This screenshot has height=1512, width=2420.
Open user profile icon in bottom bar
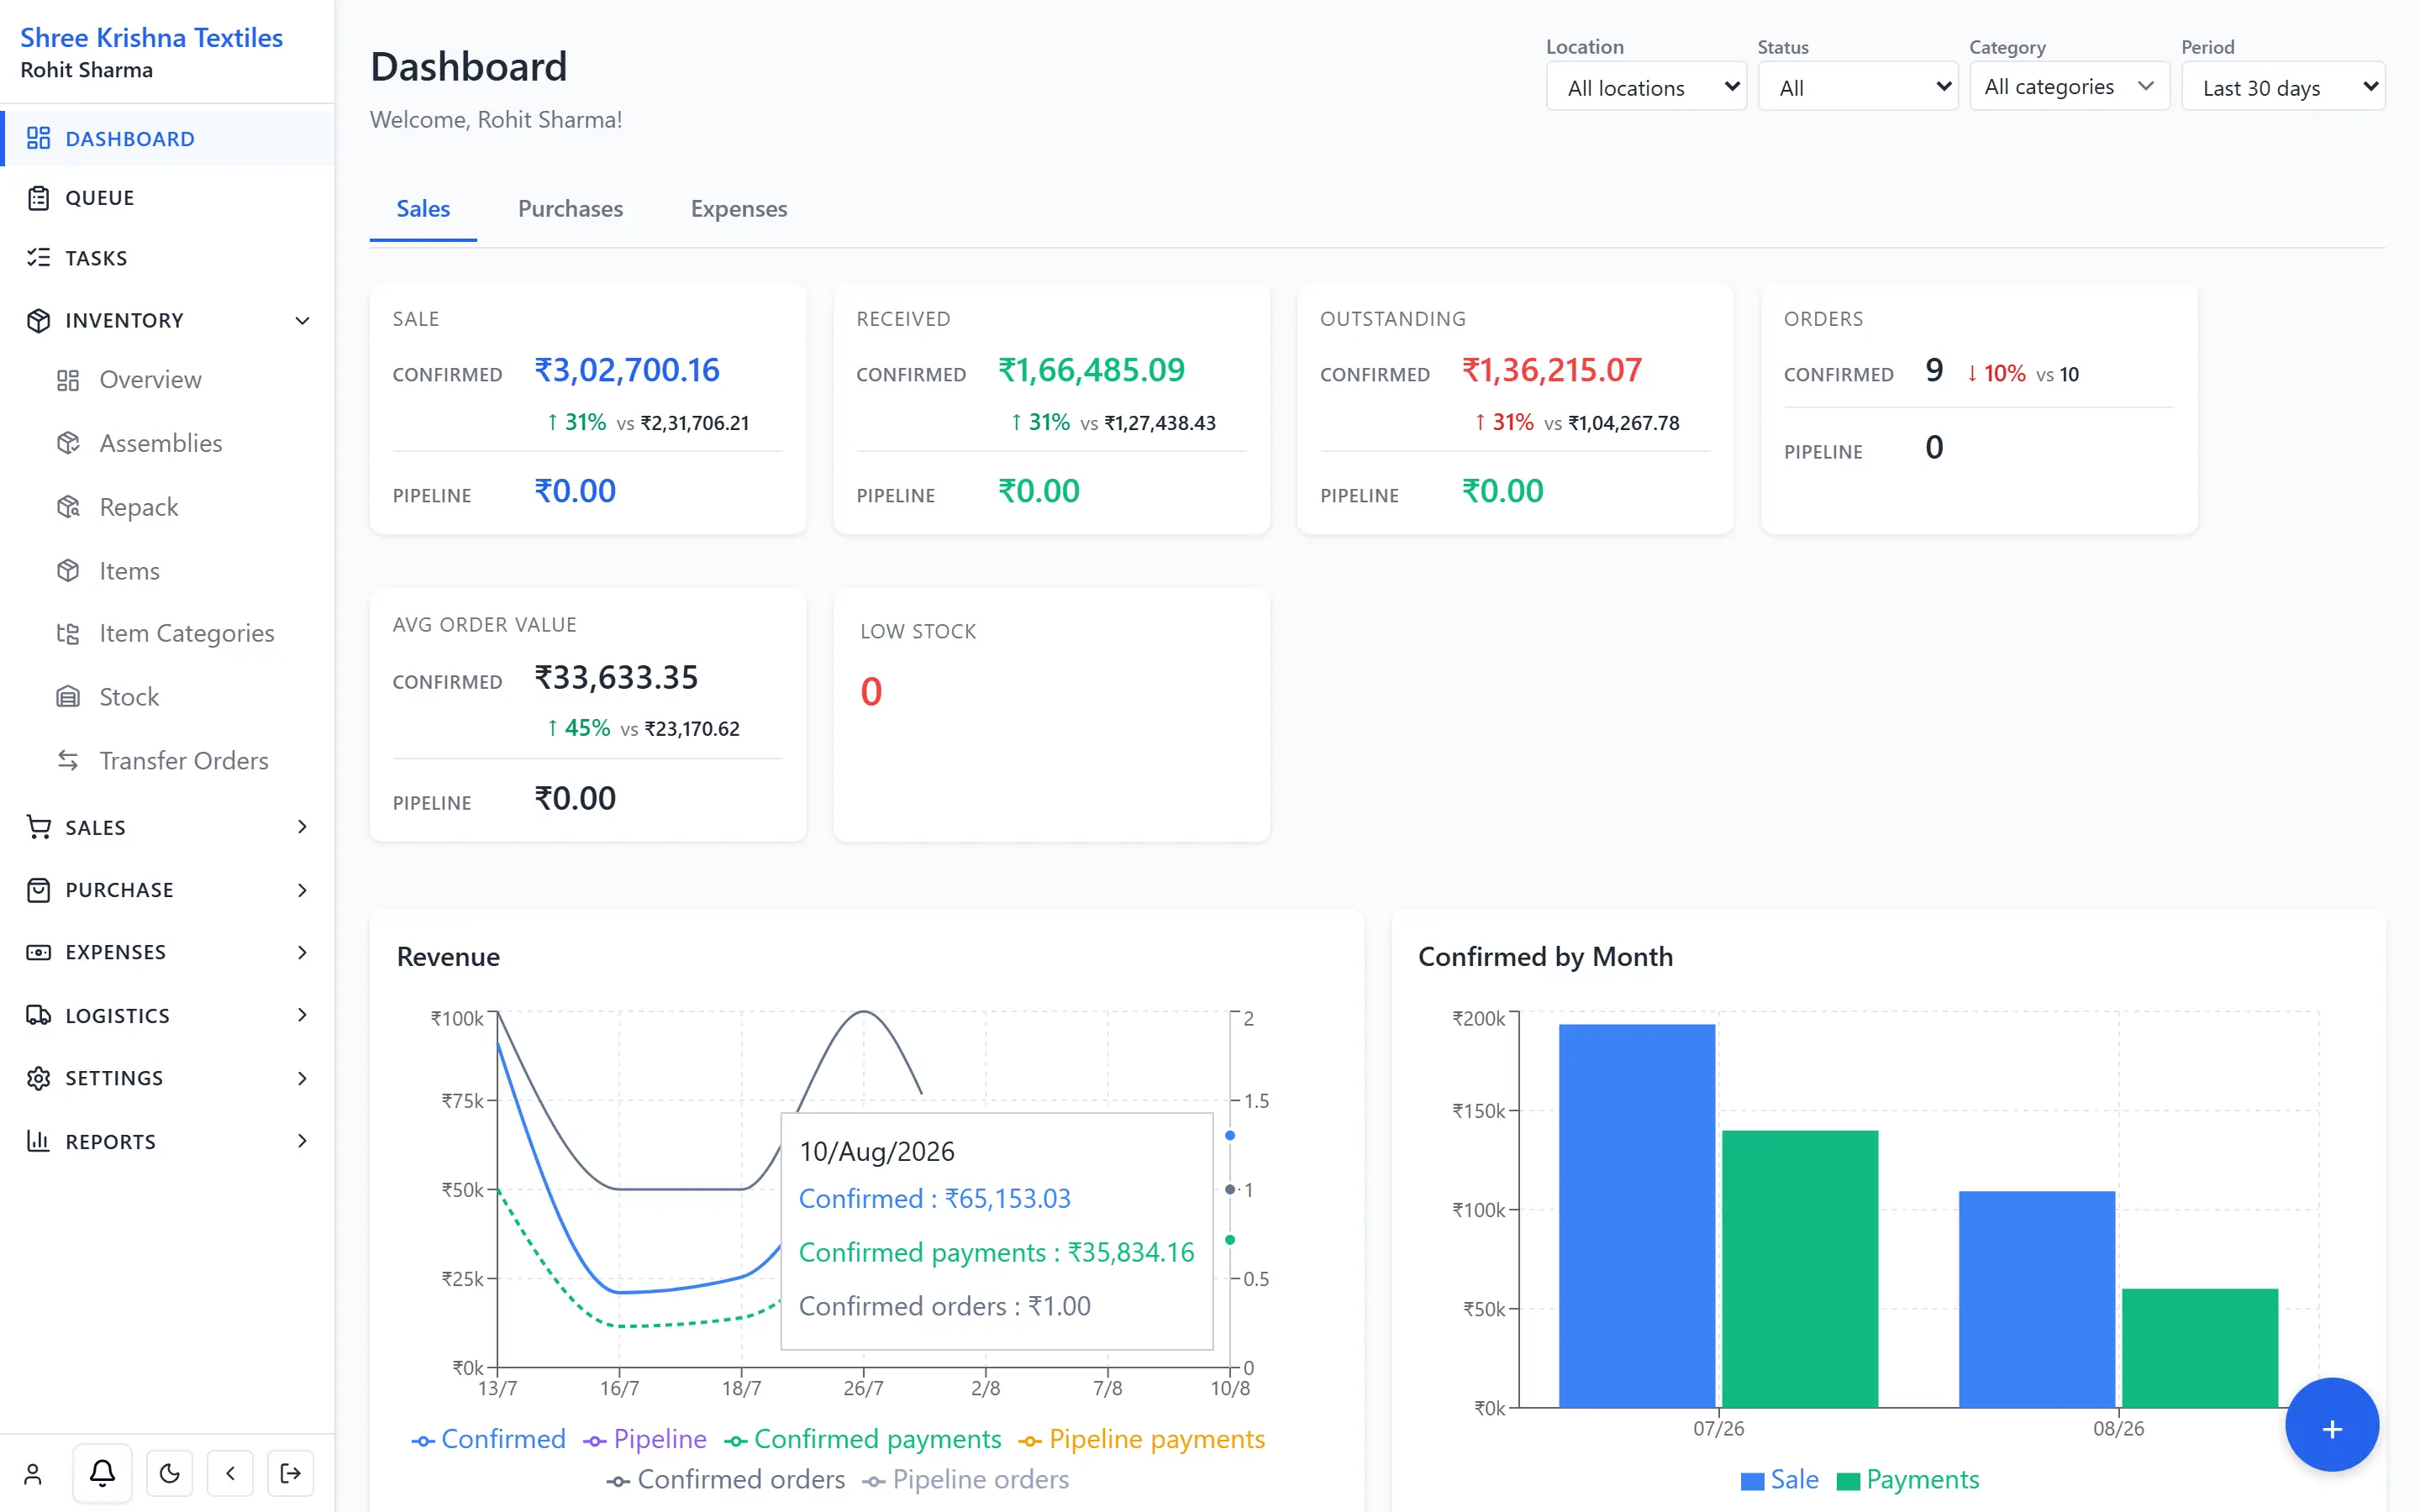tap(33, 1473)
